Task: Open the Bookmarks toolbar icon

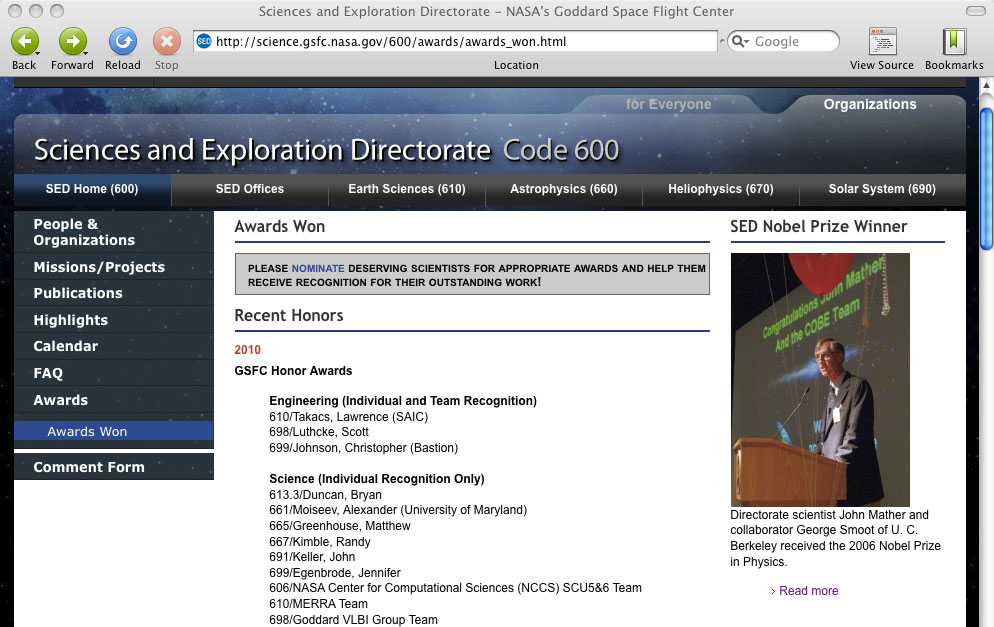Action: 954,42
